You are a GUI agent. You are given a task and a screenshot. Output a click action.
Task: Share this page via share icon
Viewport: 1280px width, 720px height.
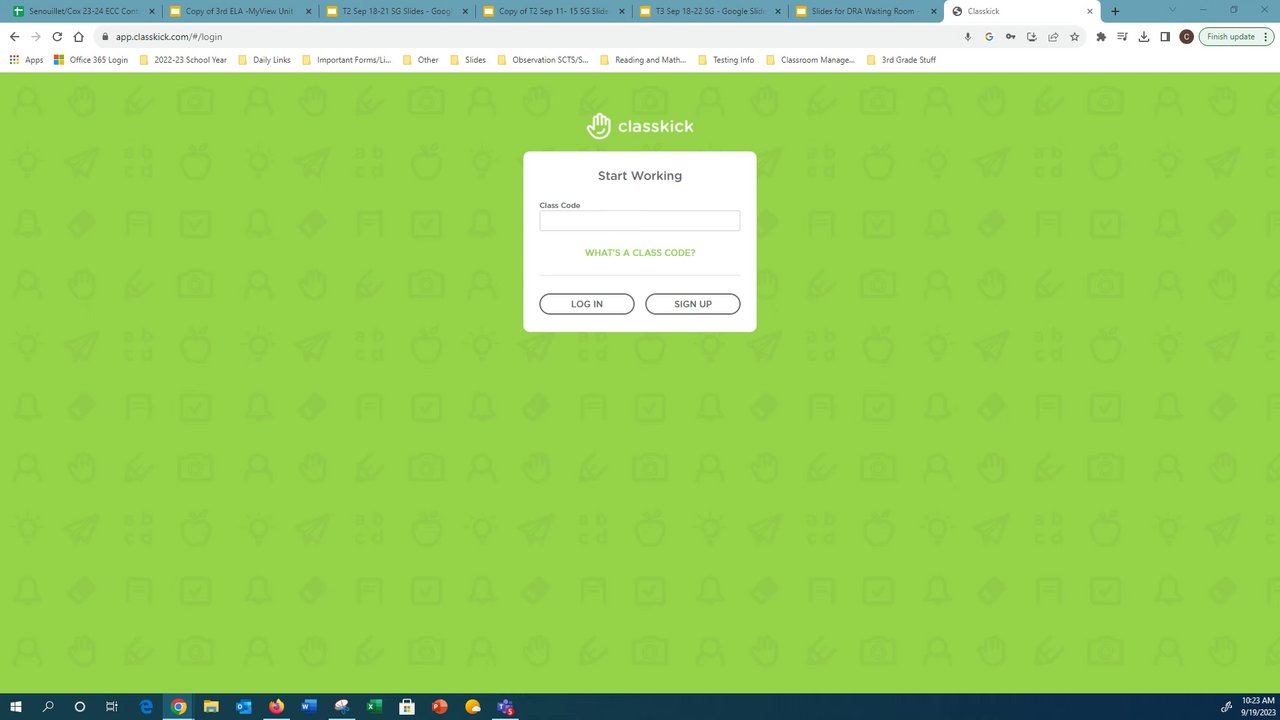pyautogui.click(x=1053, y=37)
